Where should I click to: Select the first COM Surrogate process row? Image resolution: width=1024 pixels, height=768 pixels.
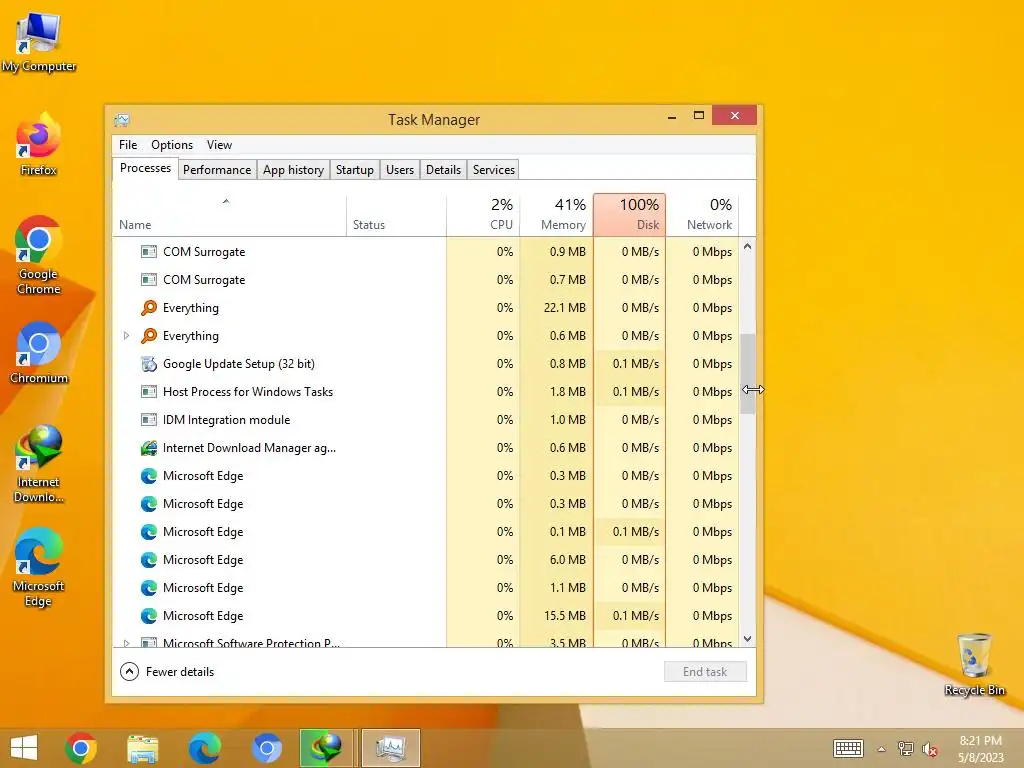[426, 252]
